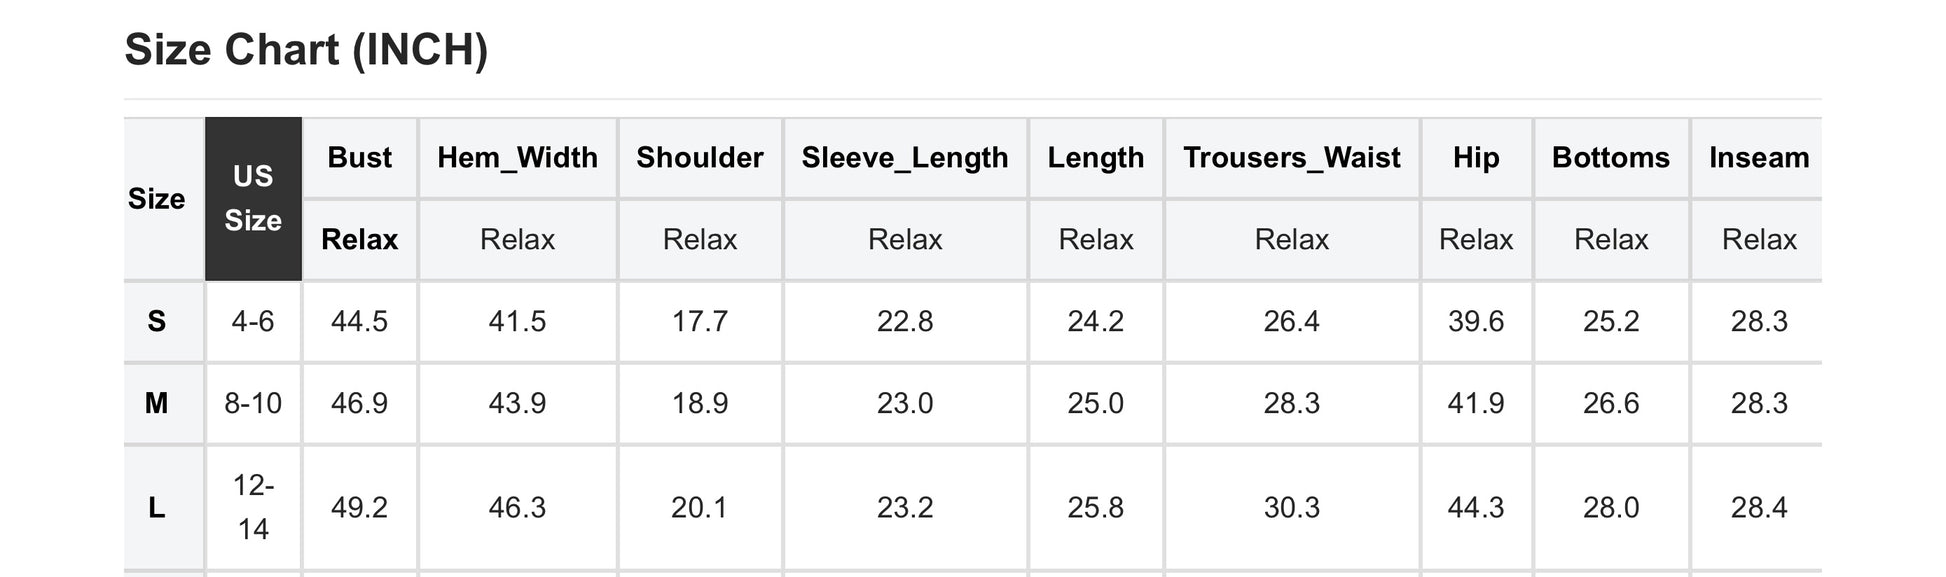Select the Trousers_Waist column header
Screen dimensions: 1946x577
1291,158
